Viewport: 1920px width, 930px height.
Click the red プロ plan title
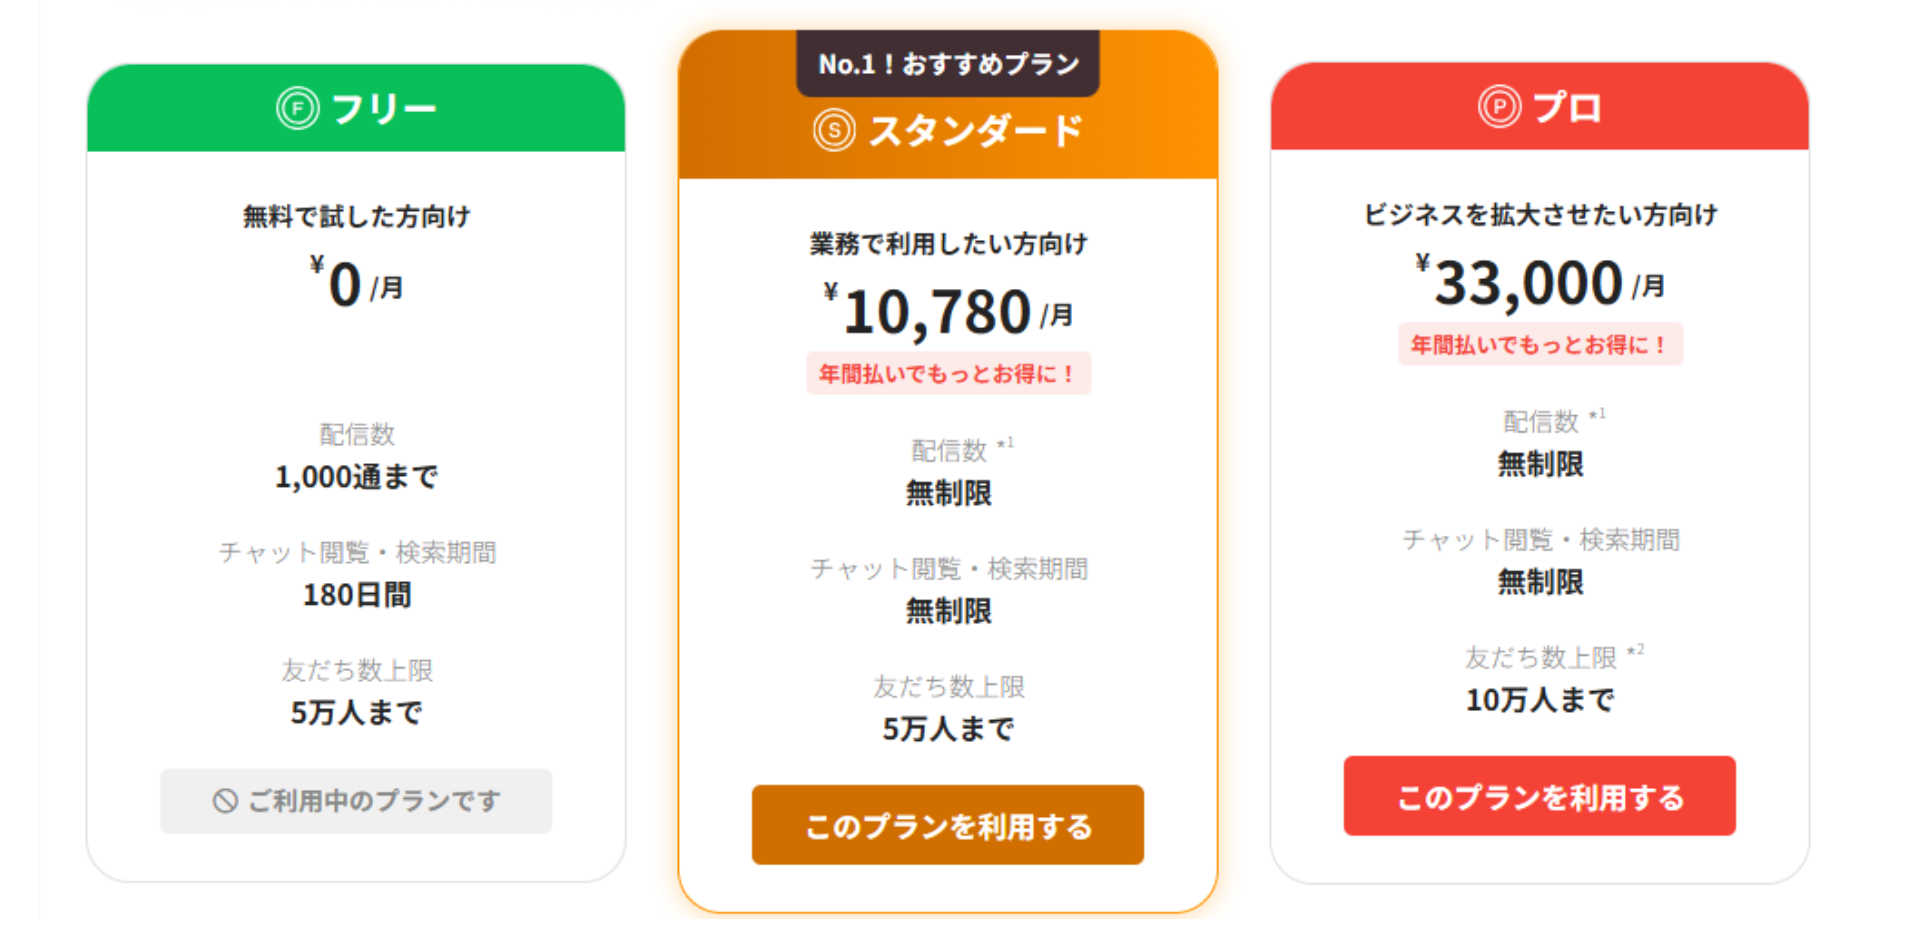1566,107
